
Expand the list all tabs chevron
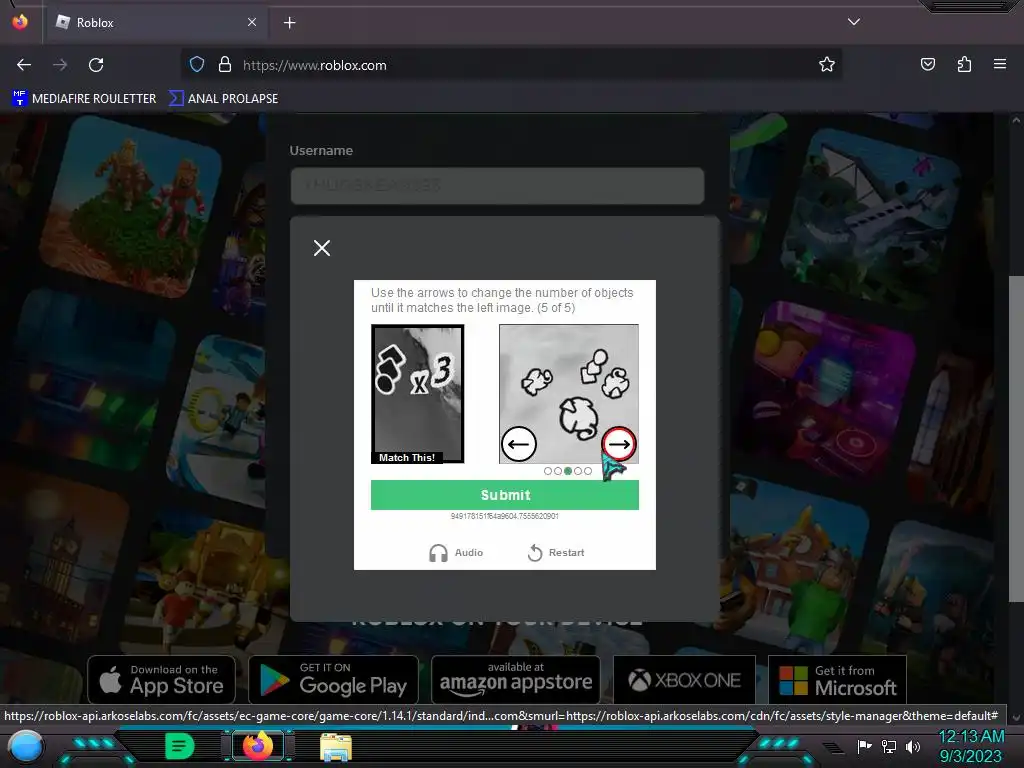854,22
